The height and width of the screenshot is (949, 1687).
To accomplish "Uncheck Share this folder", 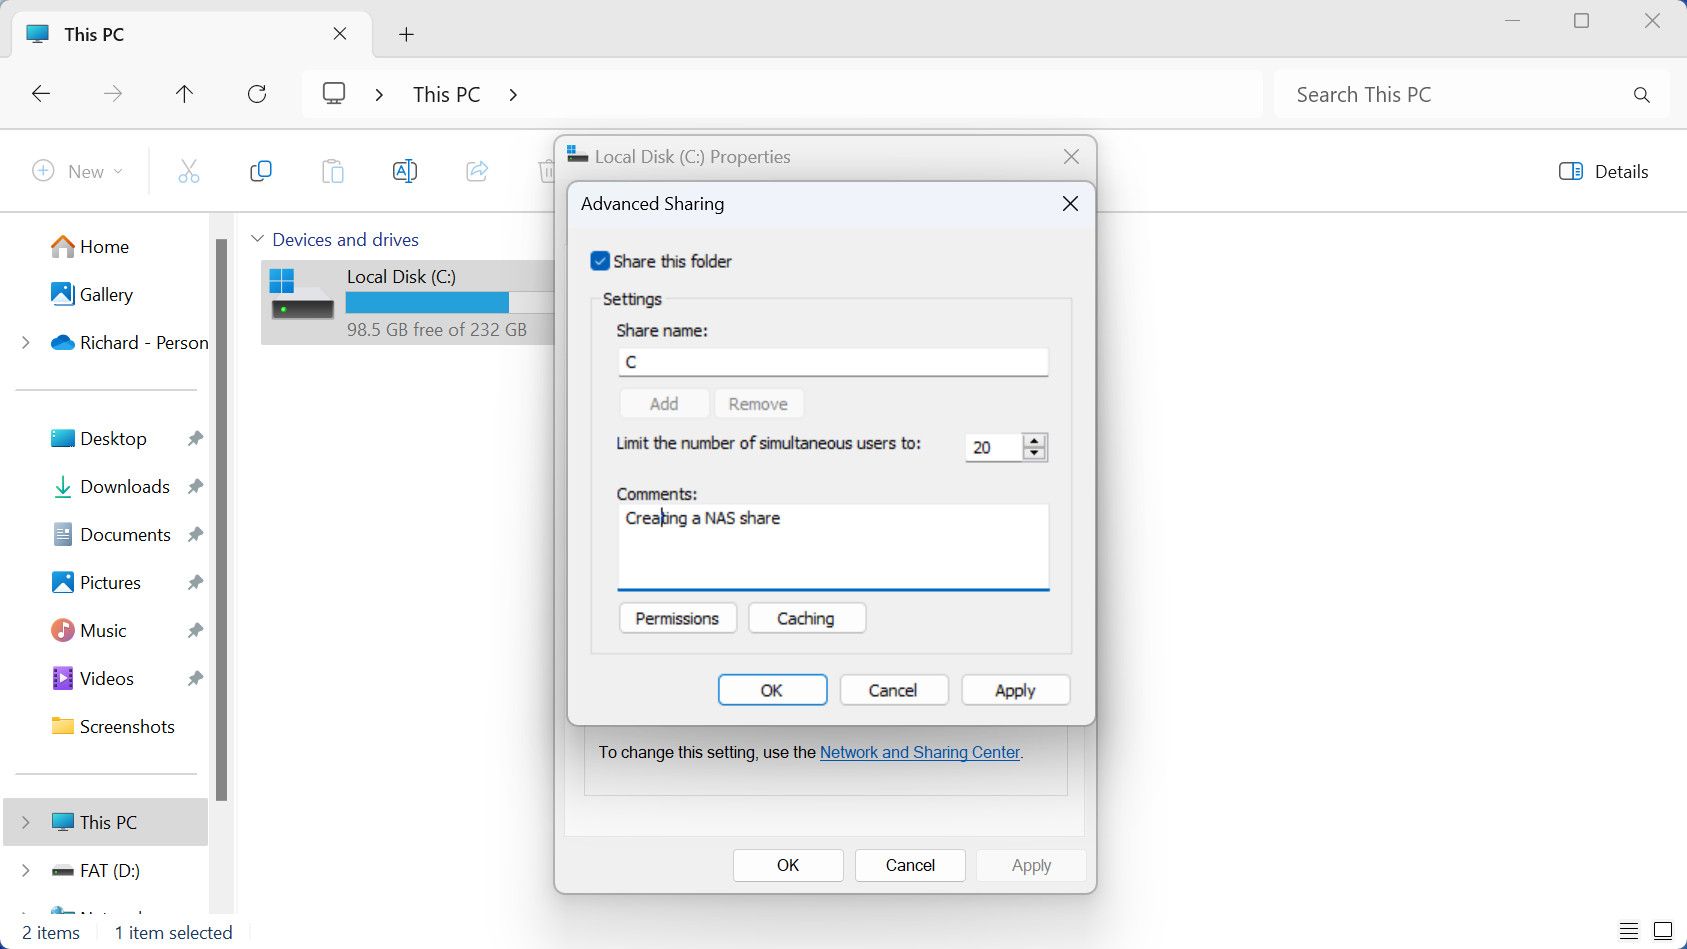I will (600, 260).
